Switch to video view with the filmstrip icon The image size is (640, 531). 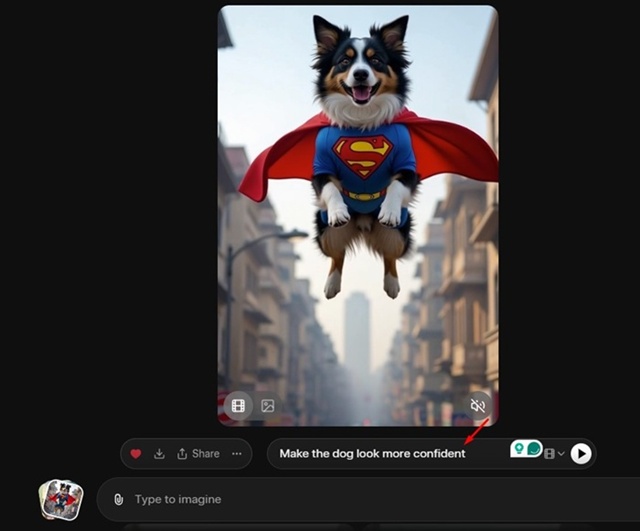click(238, 405)
